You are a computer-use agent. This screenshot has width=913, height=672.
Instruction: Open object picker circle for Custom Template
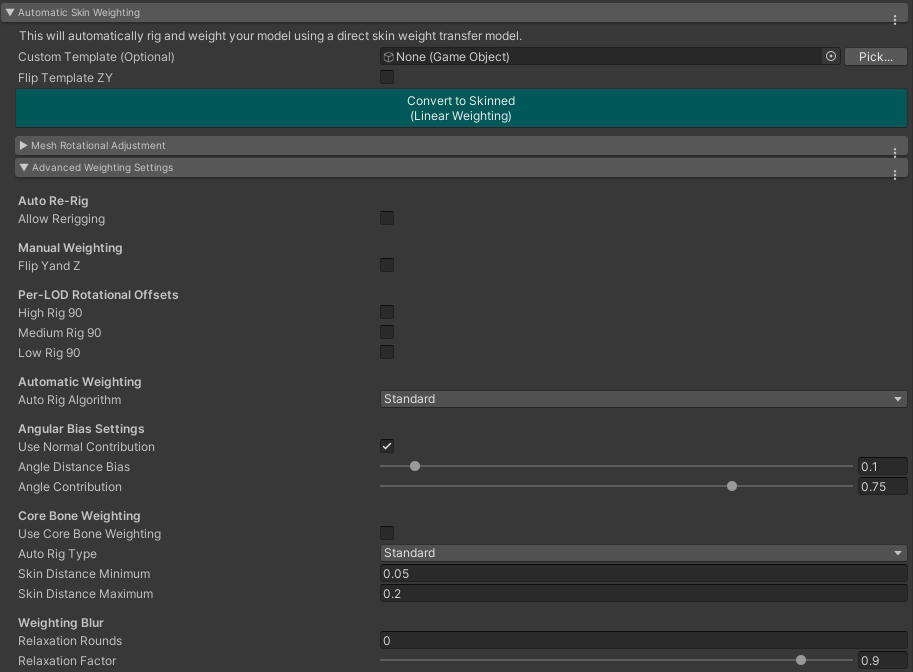tap(830, 57)
